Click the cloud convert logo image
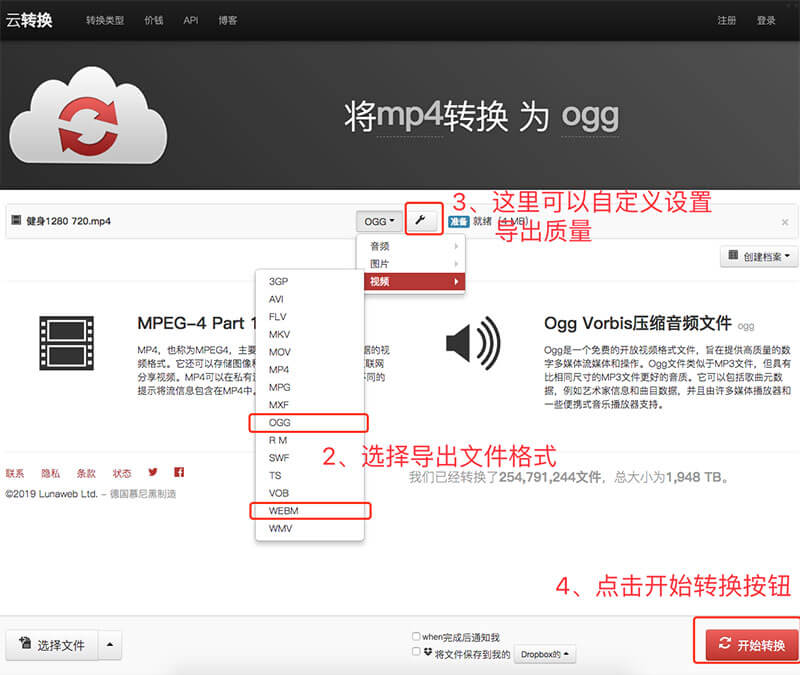 tap(88, 115)
